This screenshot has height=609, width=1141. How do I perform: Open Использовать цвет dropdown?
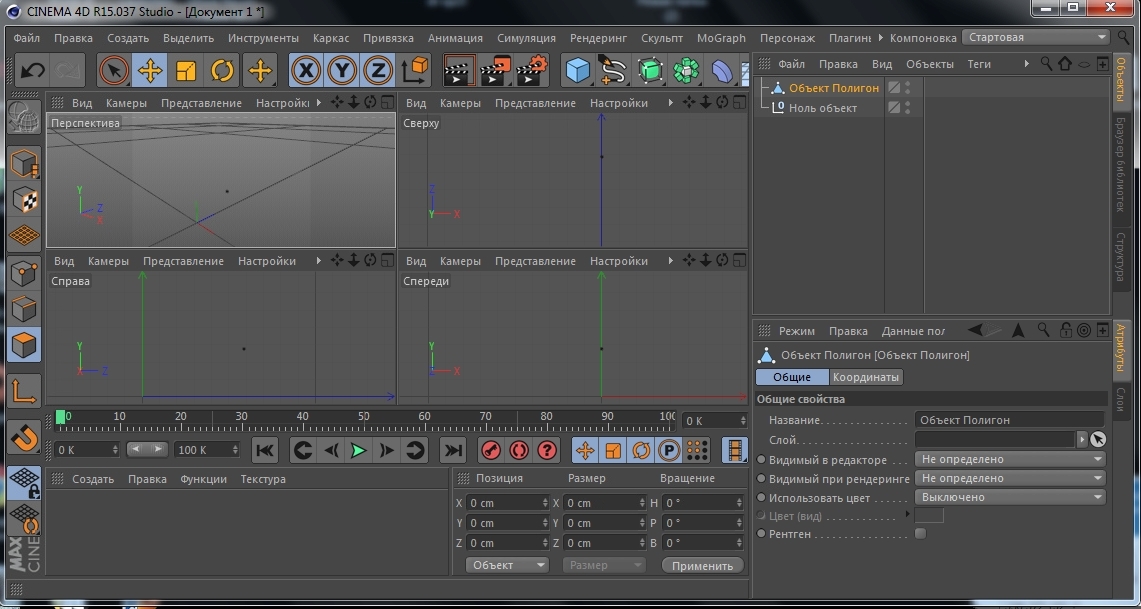coord(1010,497)
